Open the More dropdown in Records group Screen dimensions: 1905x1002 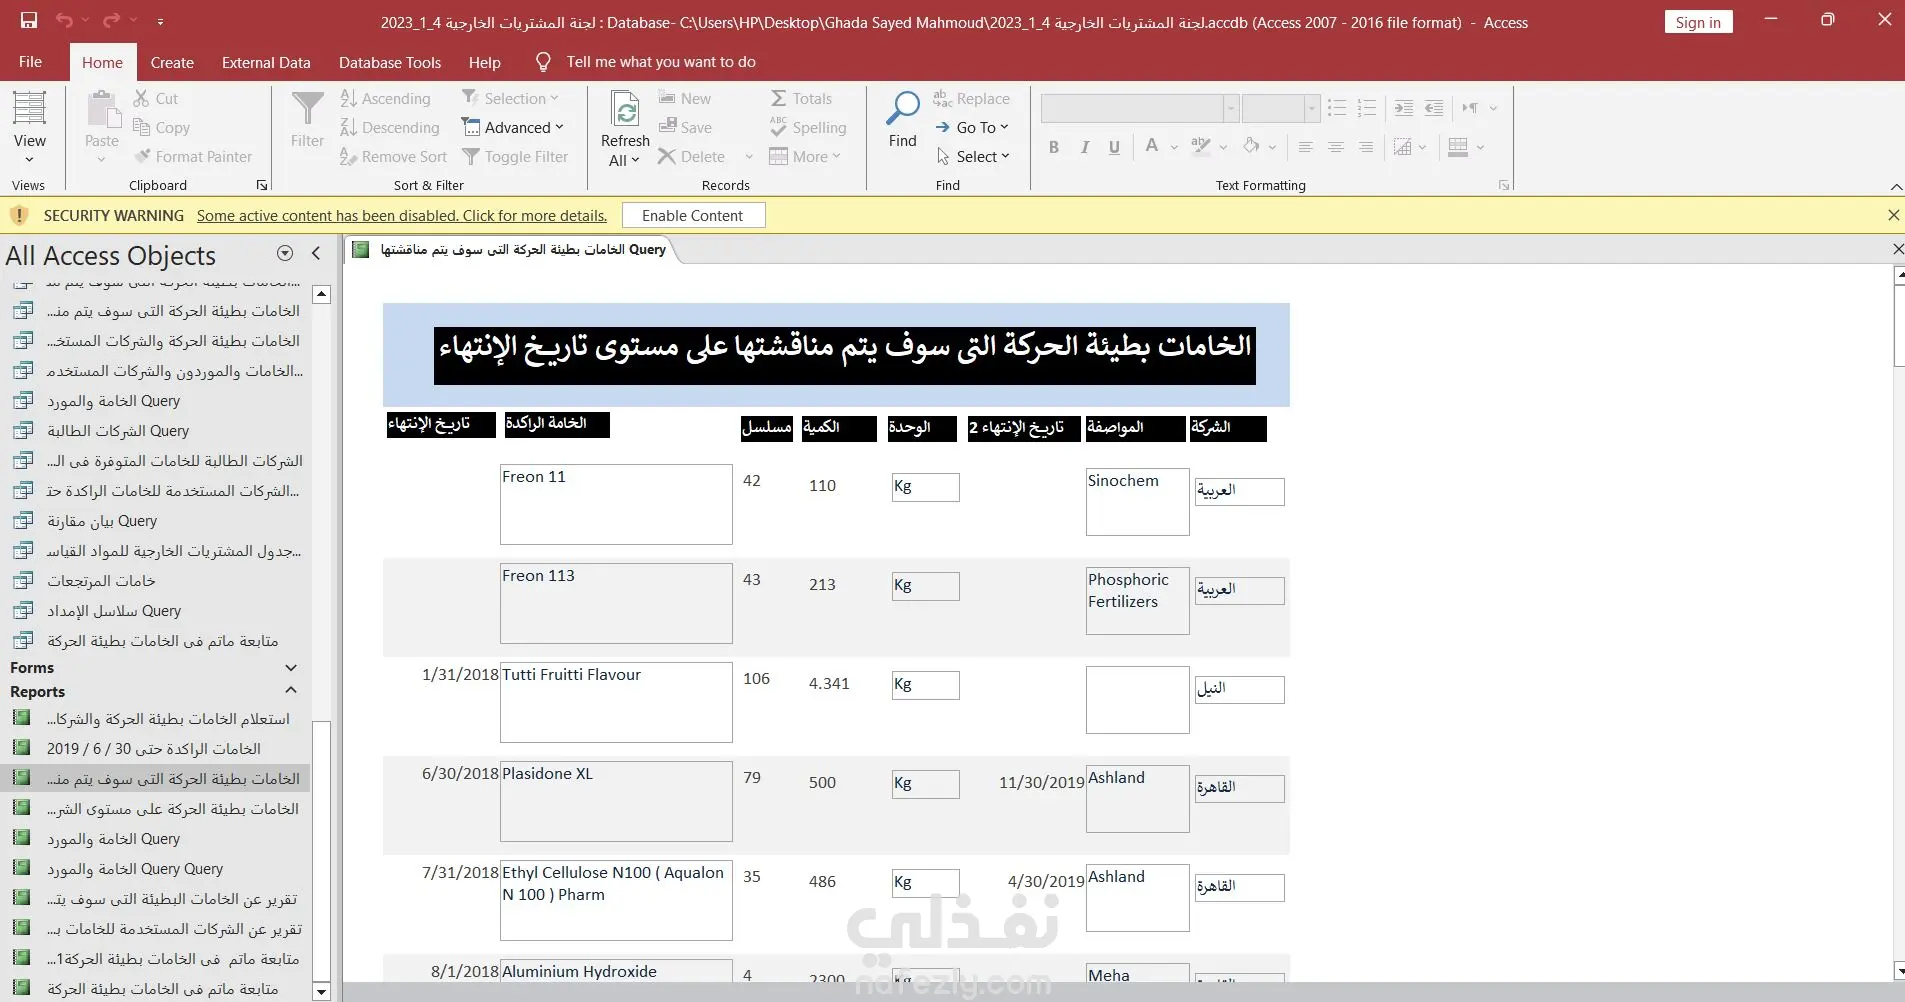[805, 156]
